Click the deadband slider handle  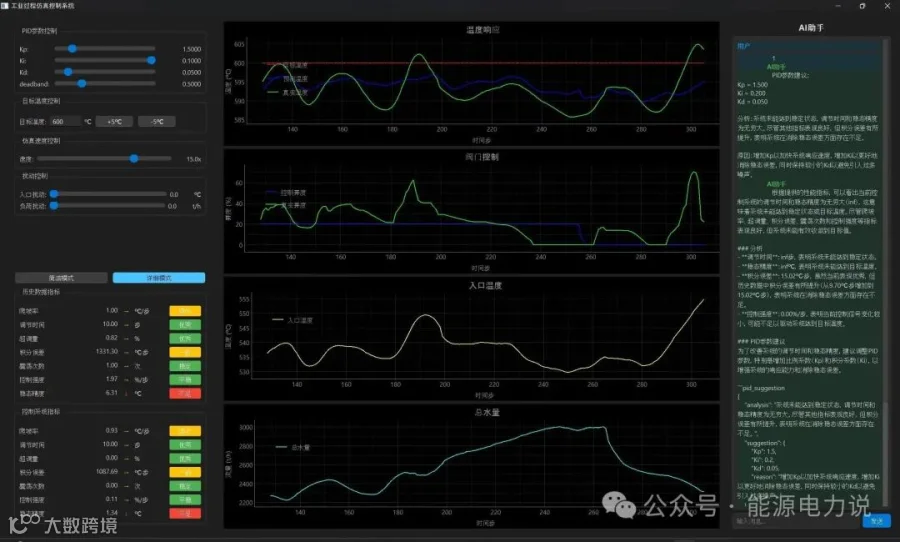(x=82, y=83)
